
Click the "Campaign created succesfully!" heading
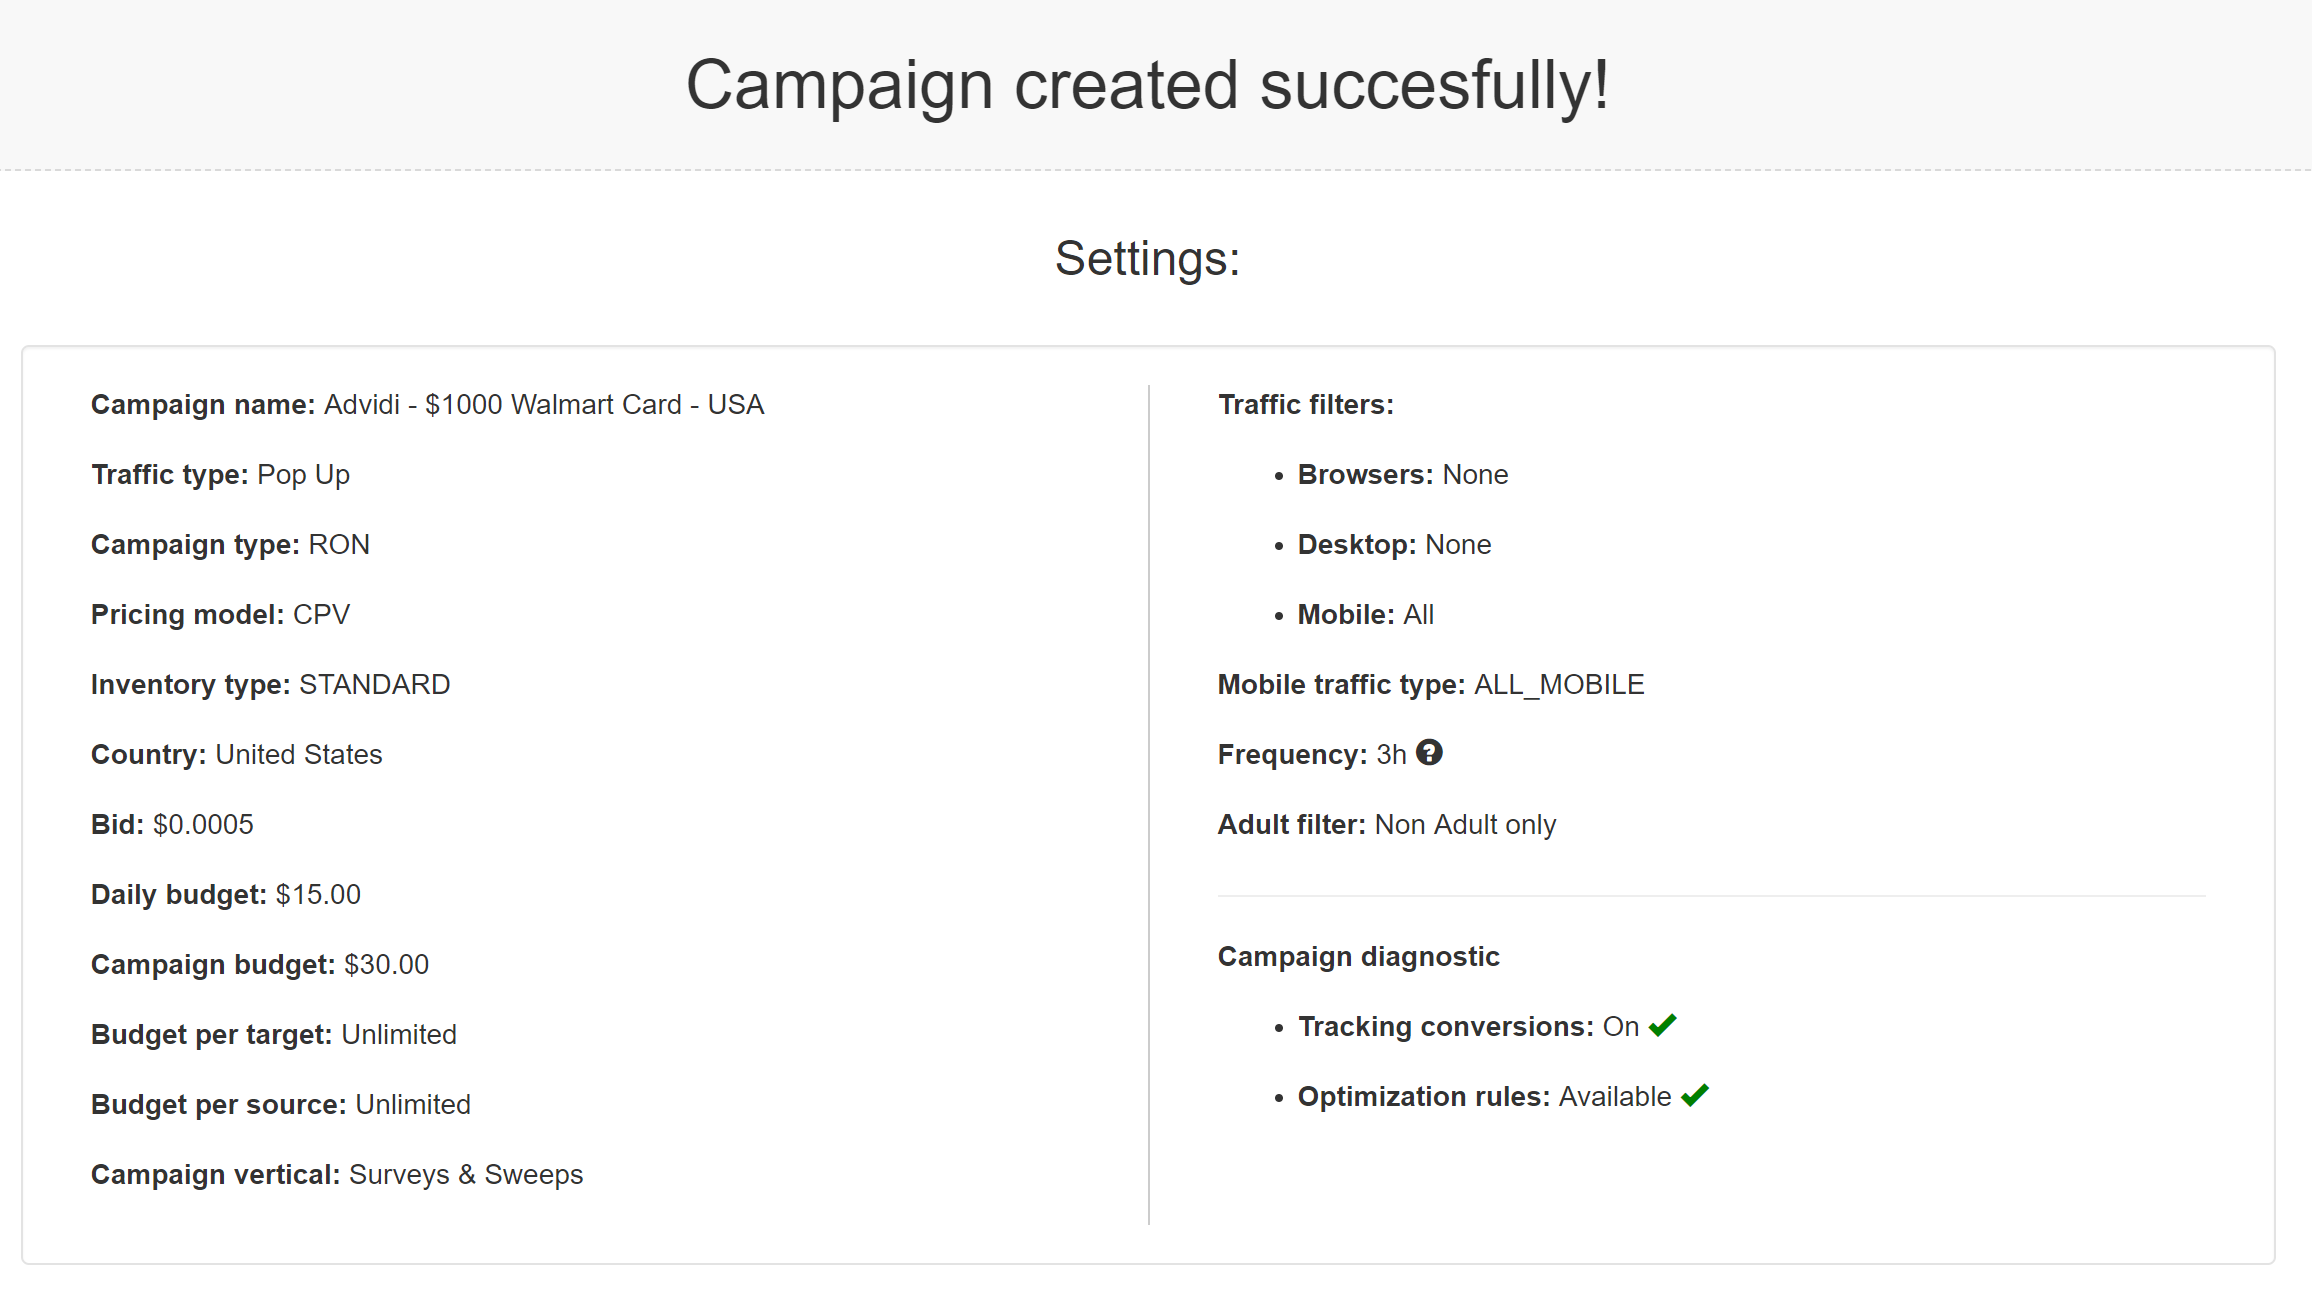1147,85
